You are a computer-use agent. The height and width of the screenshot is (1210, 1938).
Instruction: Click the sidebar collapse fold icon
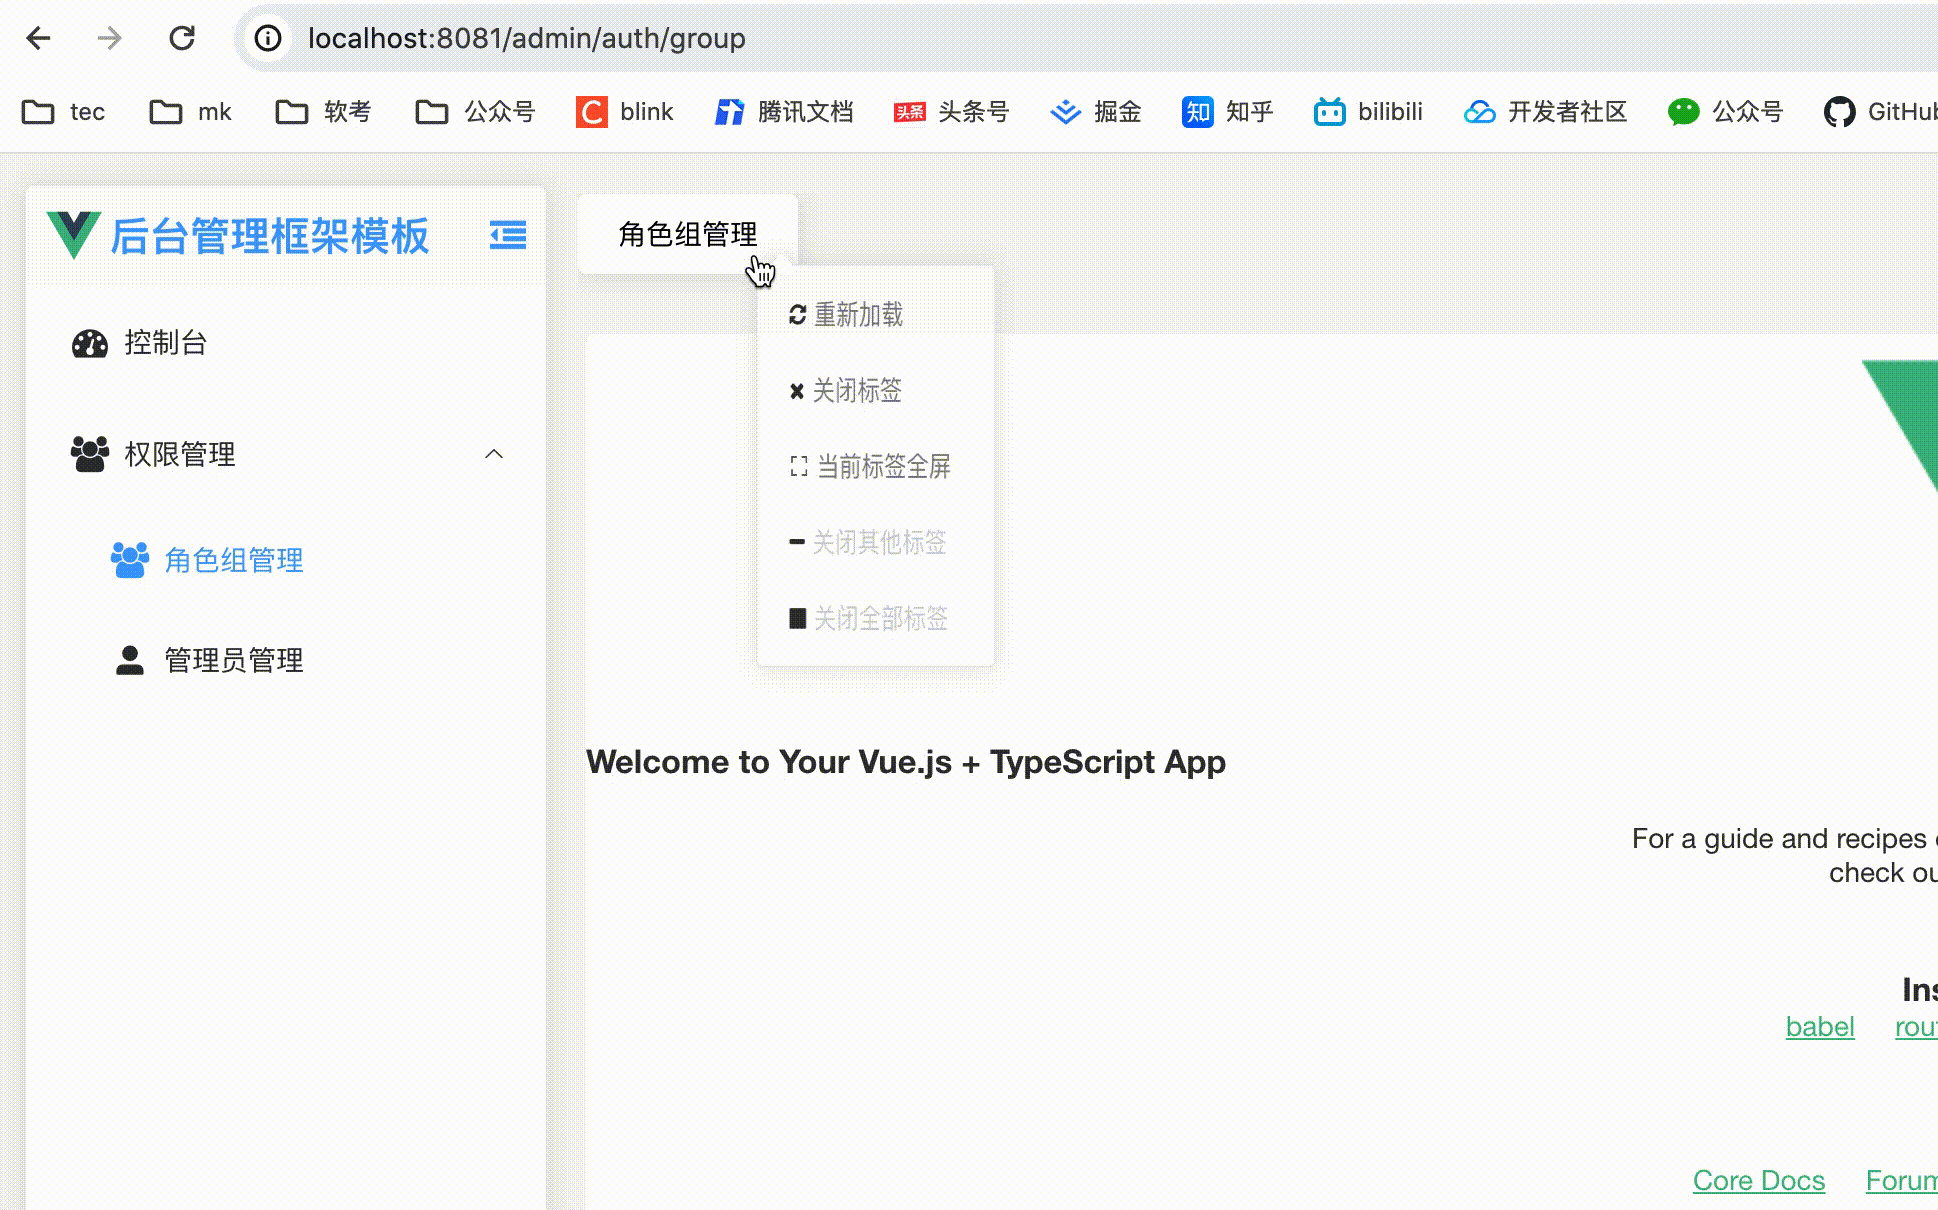[x=508, y=235]
